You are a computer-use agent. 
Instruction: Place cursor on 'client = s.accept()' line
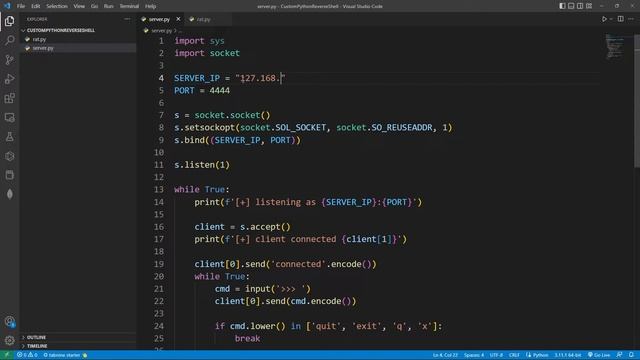click(x=242, y=227)
